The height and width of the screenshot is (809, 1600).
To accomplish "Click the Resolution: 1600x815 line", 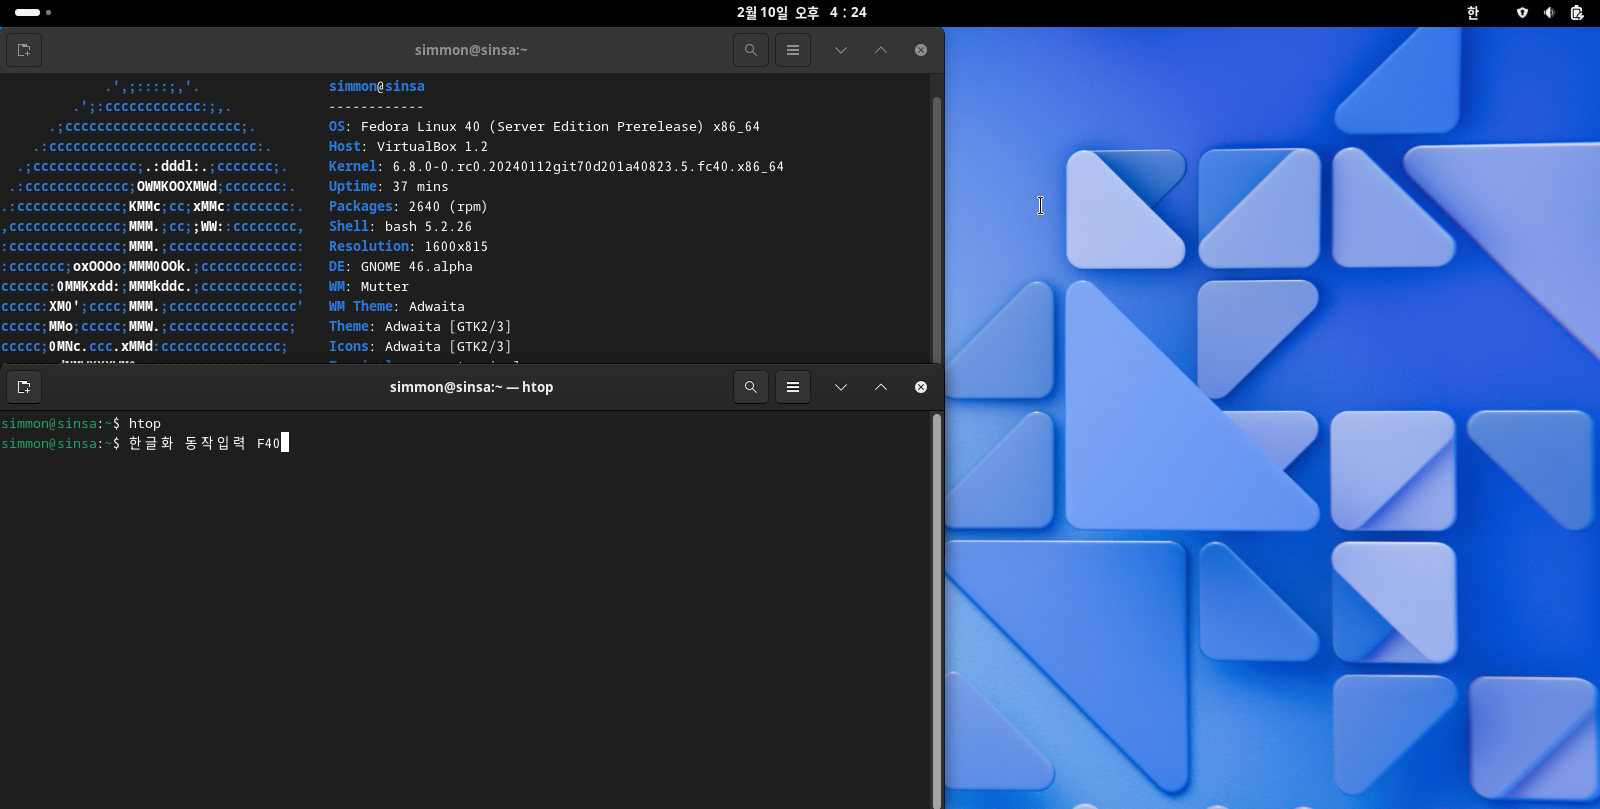I will click(x=408, y=247).
